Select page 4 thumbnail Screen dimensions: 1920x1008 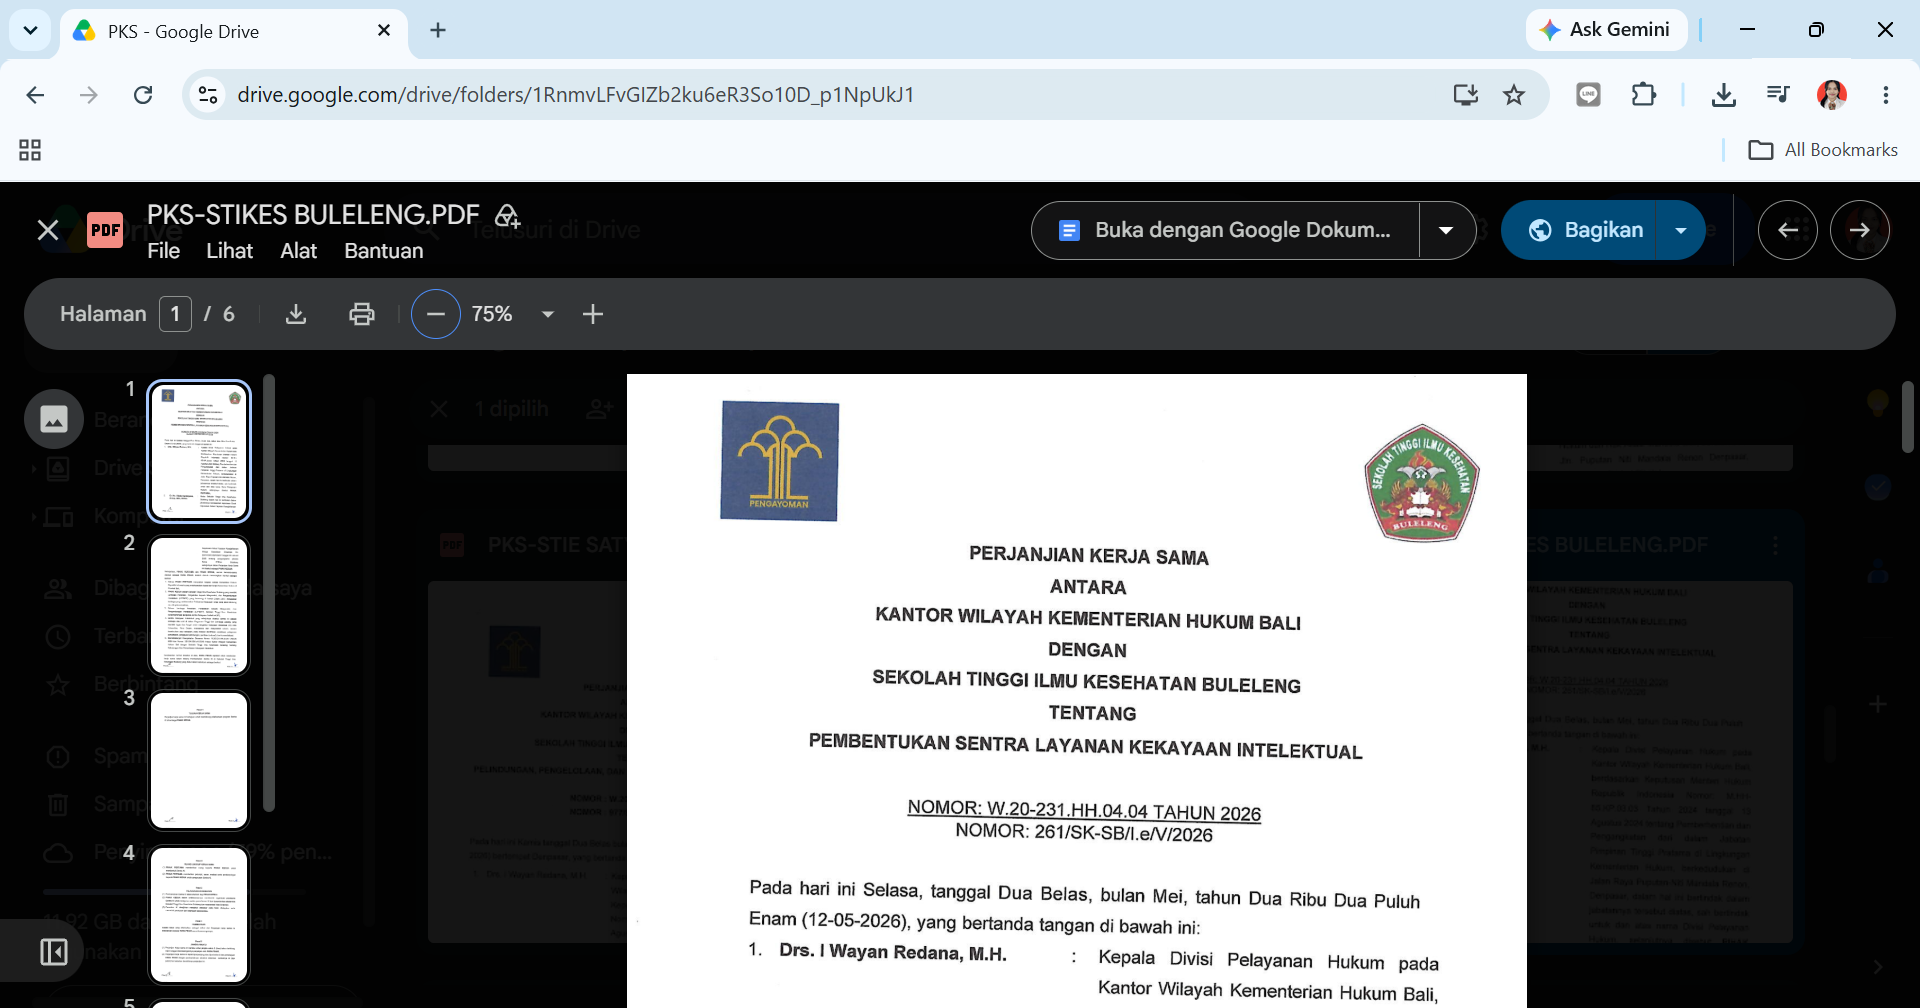point(199,915)
